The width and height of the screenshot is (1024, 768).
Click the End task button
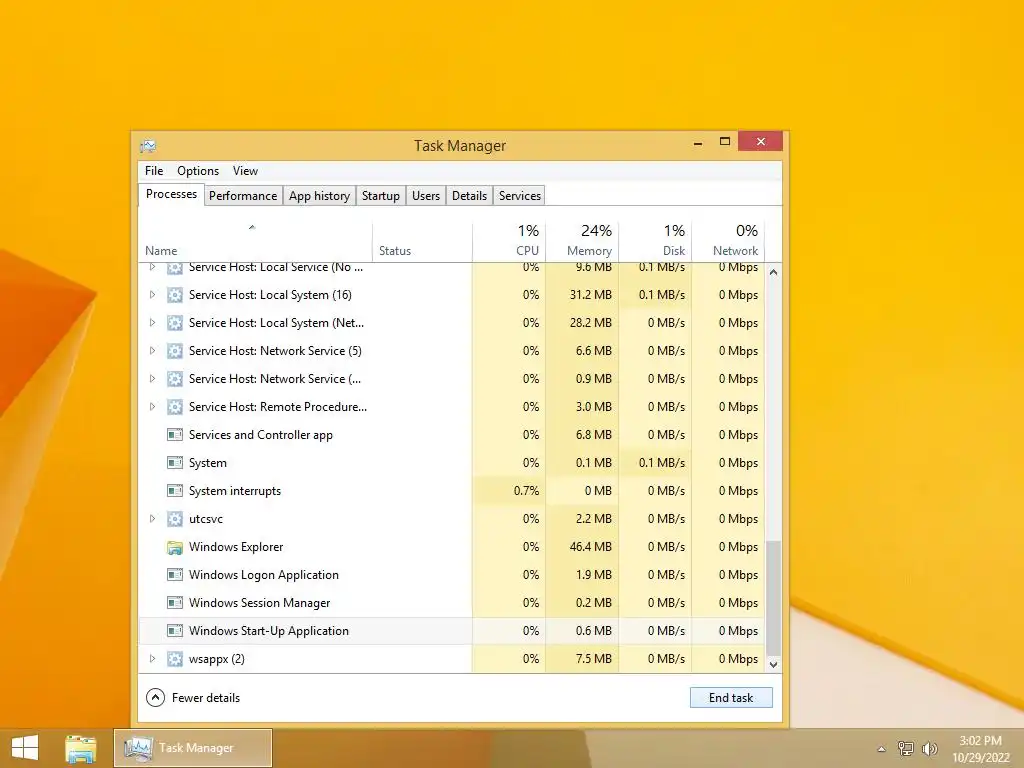[731, 697]
